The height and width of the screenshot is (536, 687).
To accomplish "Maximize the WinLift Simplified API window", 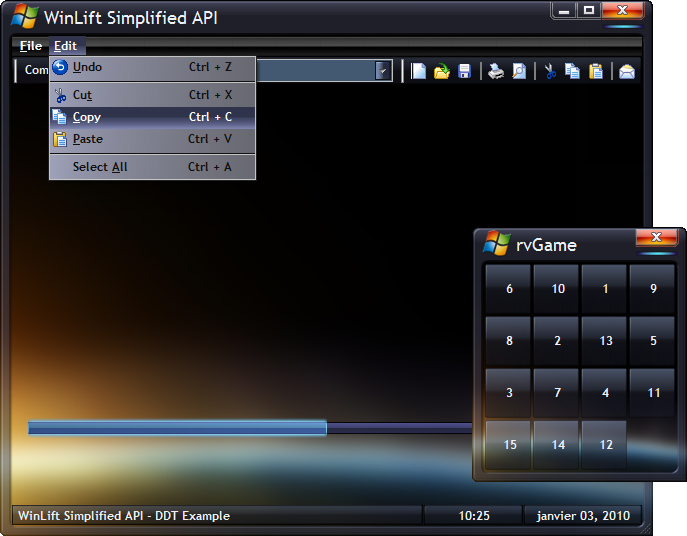I will point(589,11).
